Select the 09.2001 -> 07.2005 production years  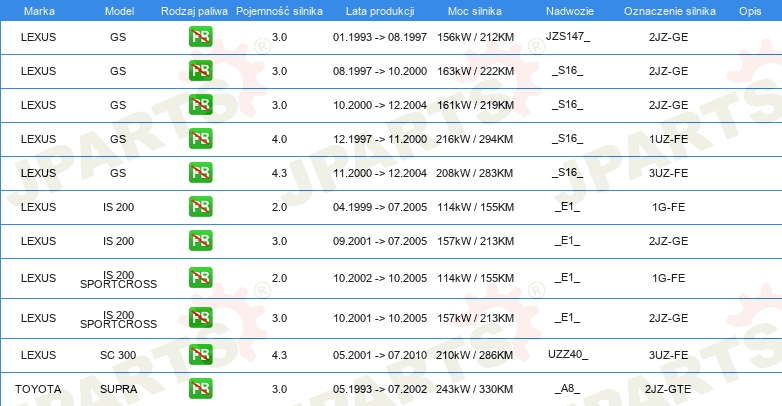point(380,241)
